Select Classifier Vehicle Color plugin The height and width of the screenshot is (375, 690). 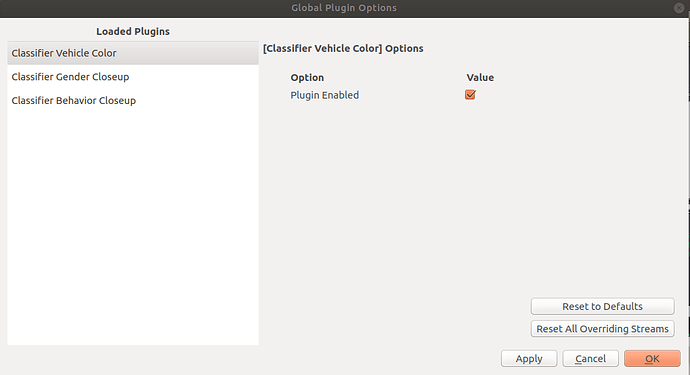point(133,53)
